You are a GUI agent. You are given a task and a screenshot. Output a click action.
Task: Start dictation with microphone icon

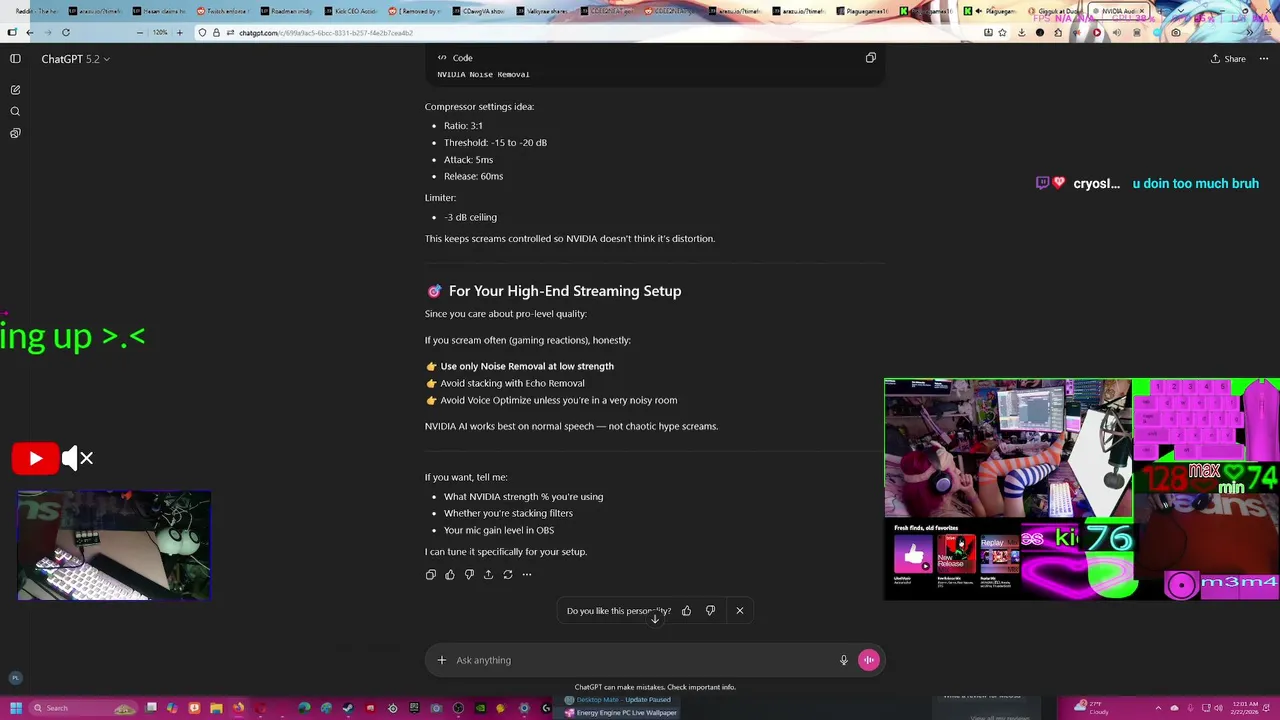point(843,660)
